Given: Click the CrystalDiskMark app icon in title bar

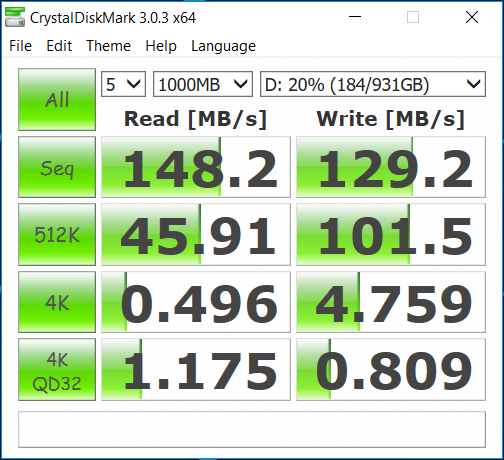Looking at the screenshot, I should [15, 17].
